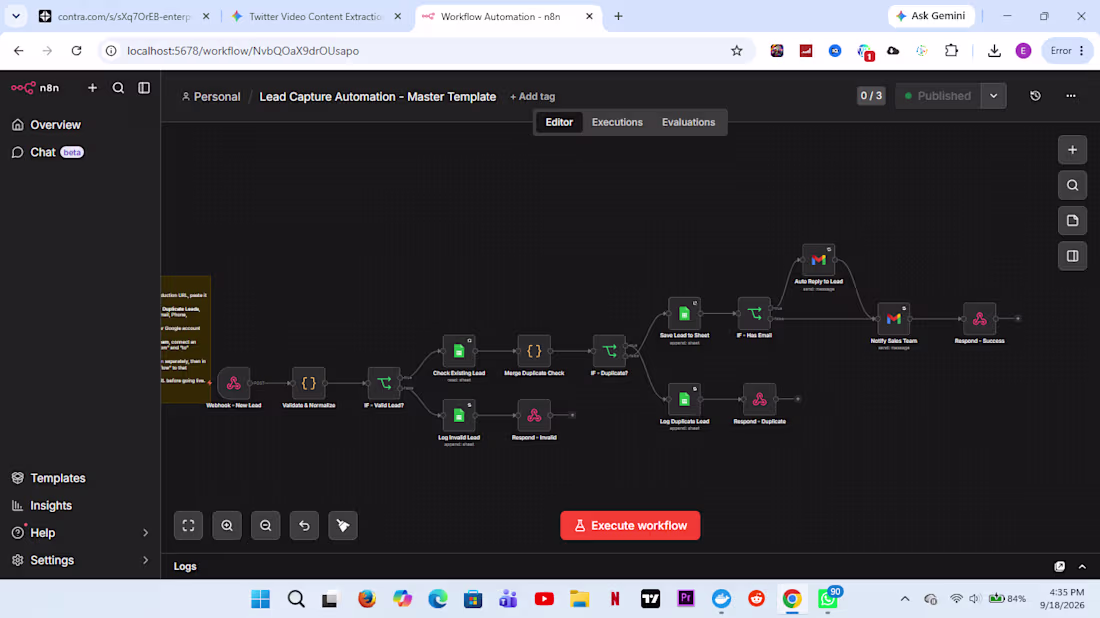Screen dimensions: 1100x618
Task: Open the workflow history clock icon
Action: point(1035,96)
